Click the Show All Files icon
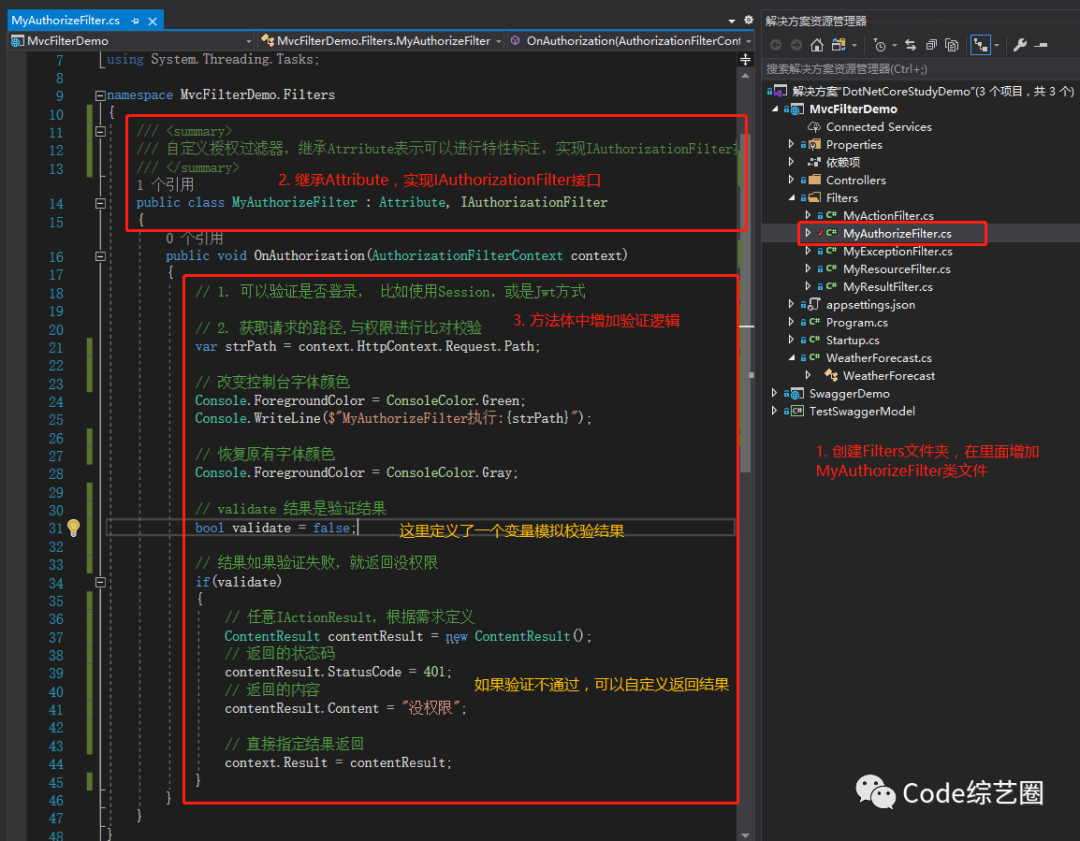The height and width of the screenshot is (841, 1080). 952,45
